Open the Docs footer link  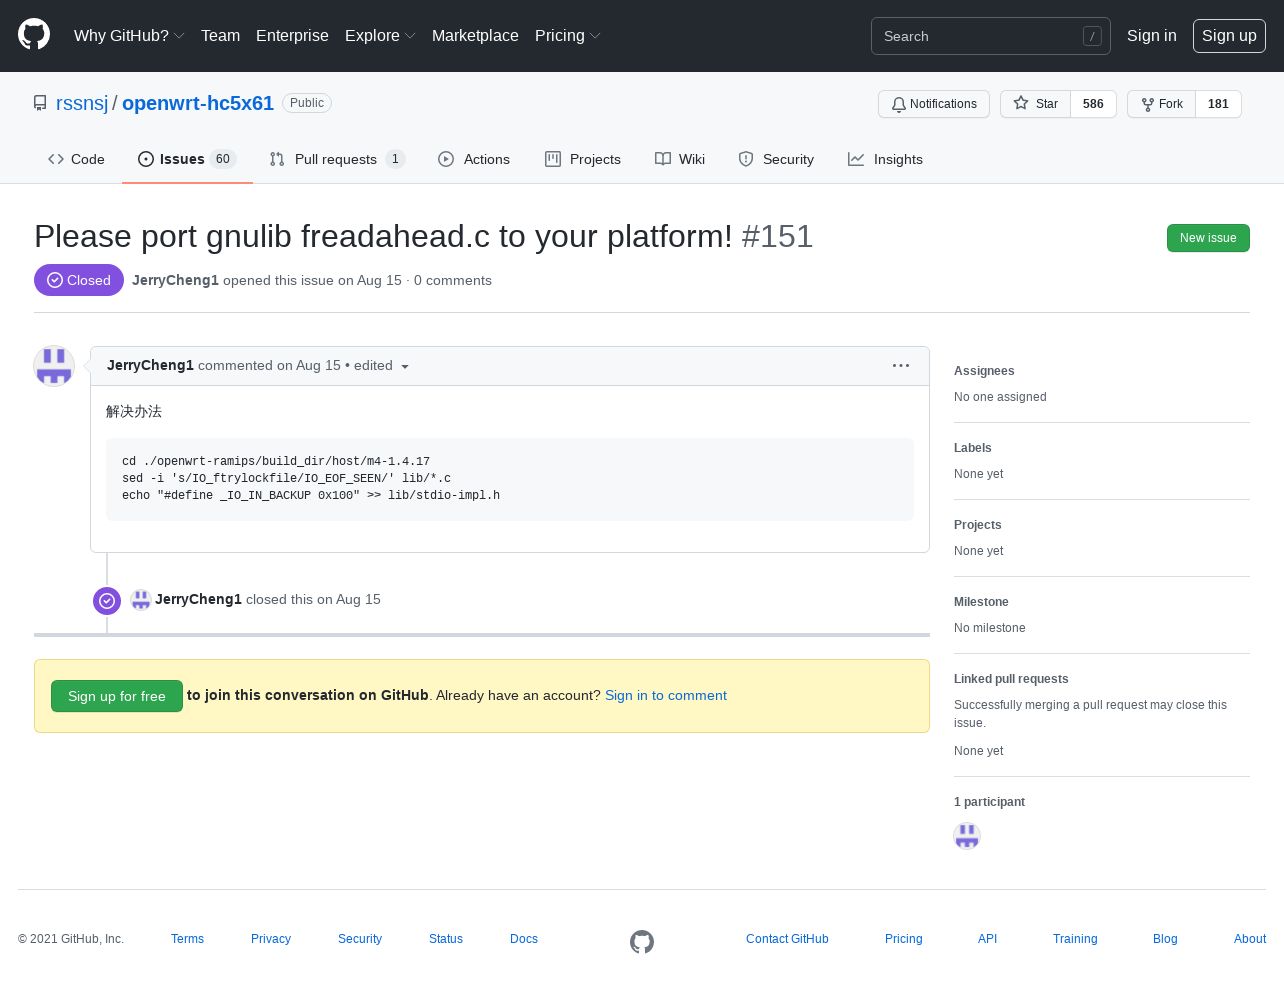(524, 939)
